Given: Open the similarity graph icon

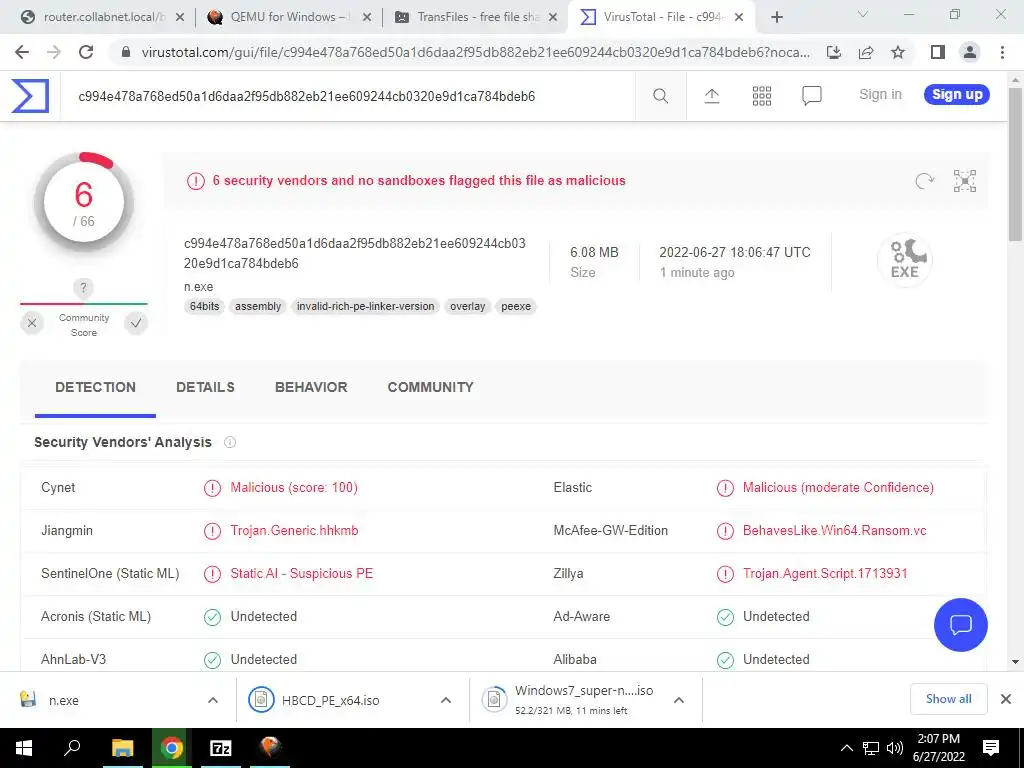Looking at the screenshot, I should point(965,181).
